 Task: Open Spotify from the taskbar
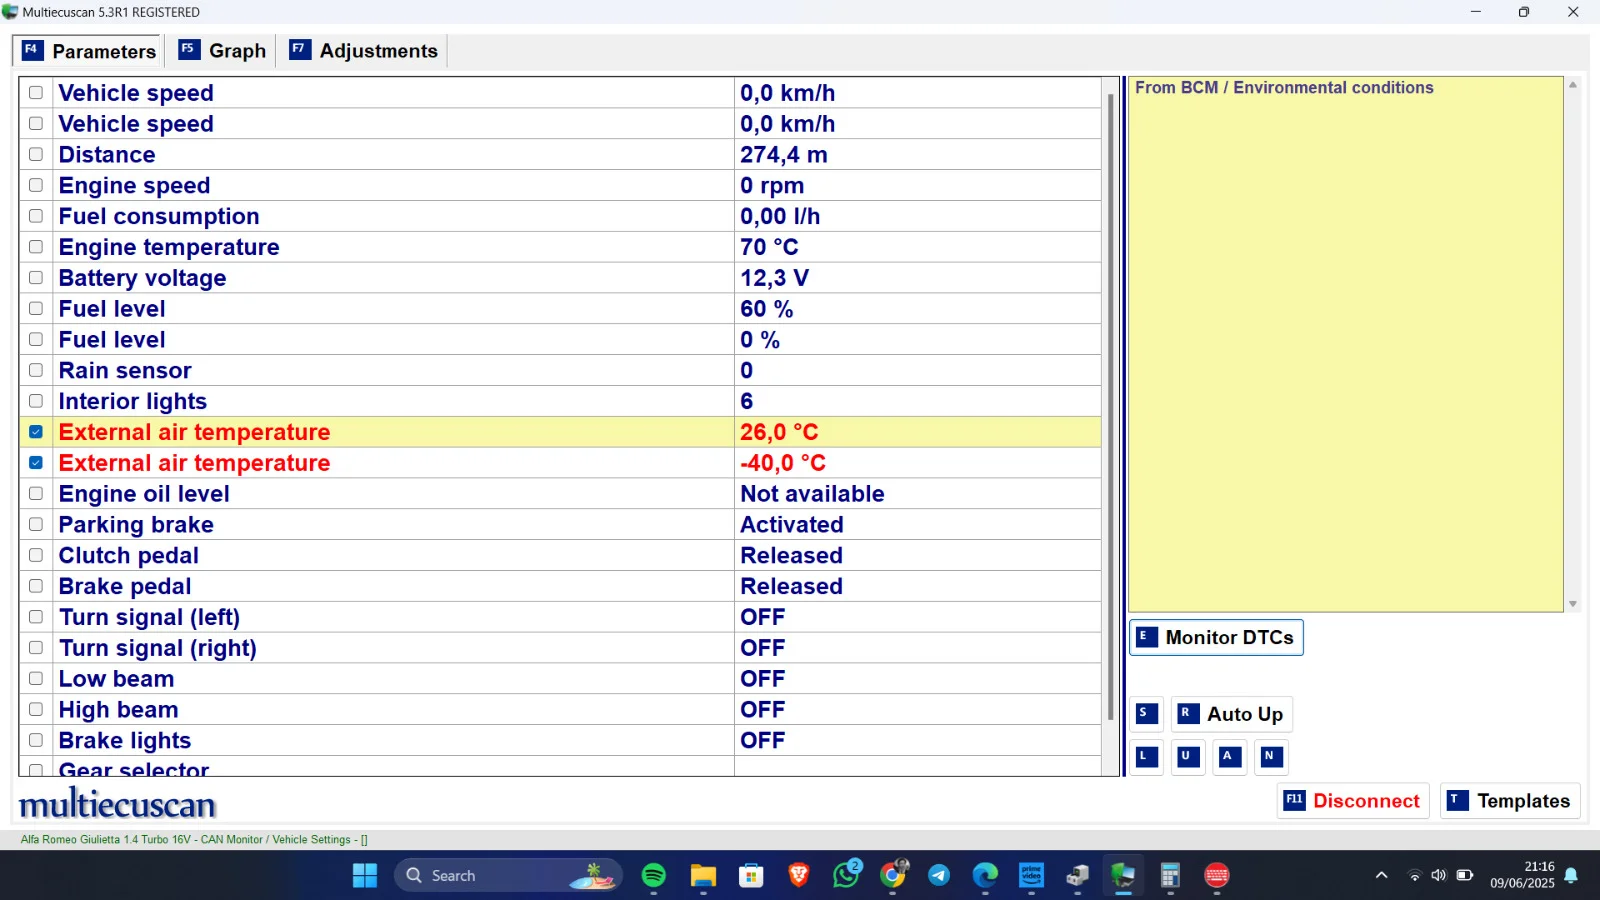pyautogui.click(x=654, y=876)
